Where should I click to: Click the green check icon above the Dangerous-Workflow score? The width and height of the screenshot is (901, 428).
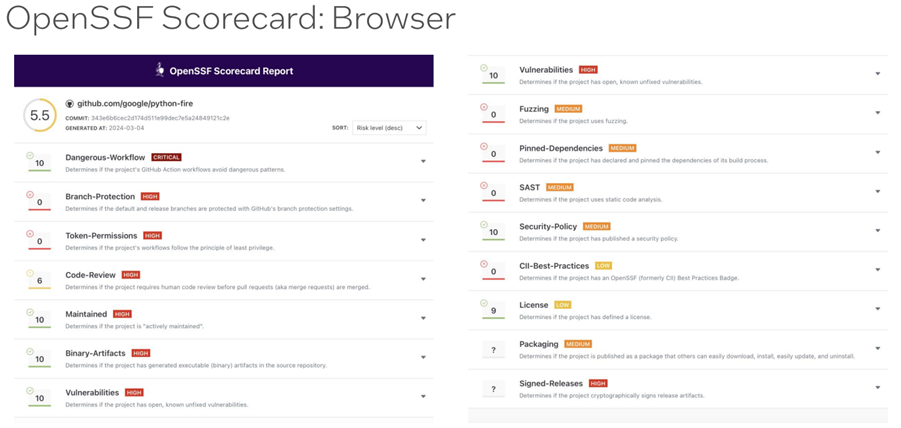click(x=30, y=154)
